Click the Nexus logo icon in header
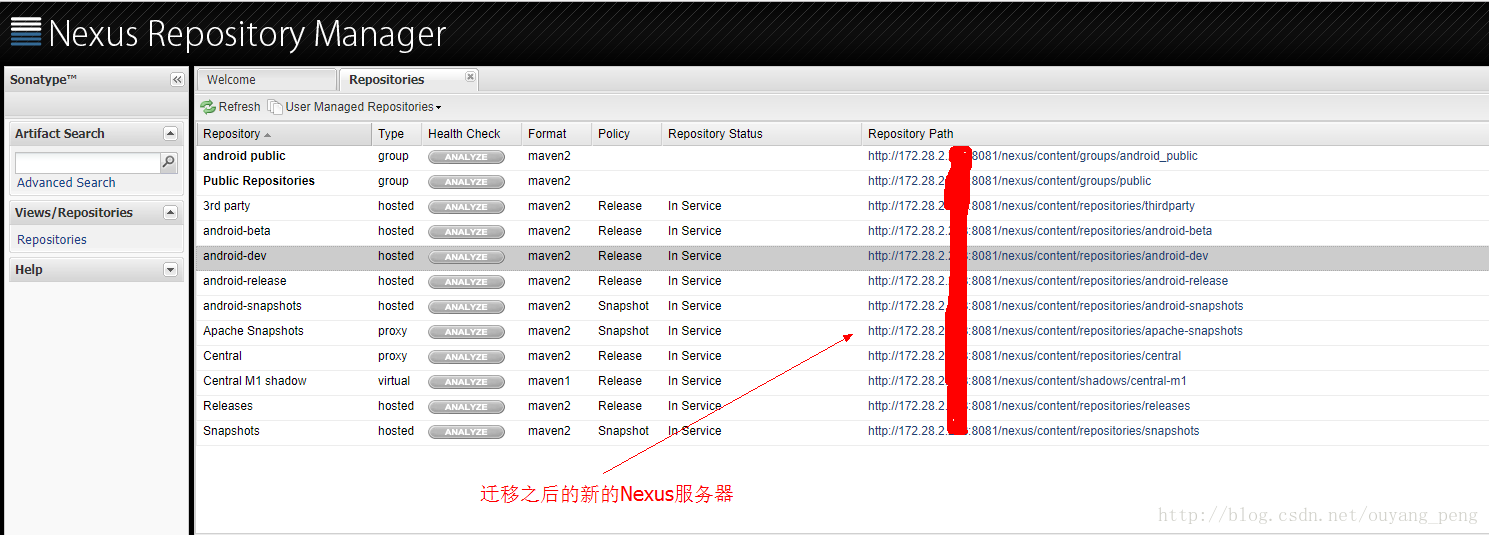This screenshot has height=535, width=1489. [x=26, y=32]
